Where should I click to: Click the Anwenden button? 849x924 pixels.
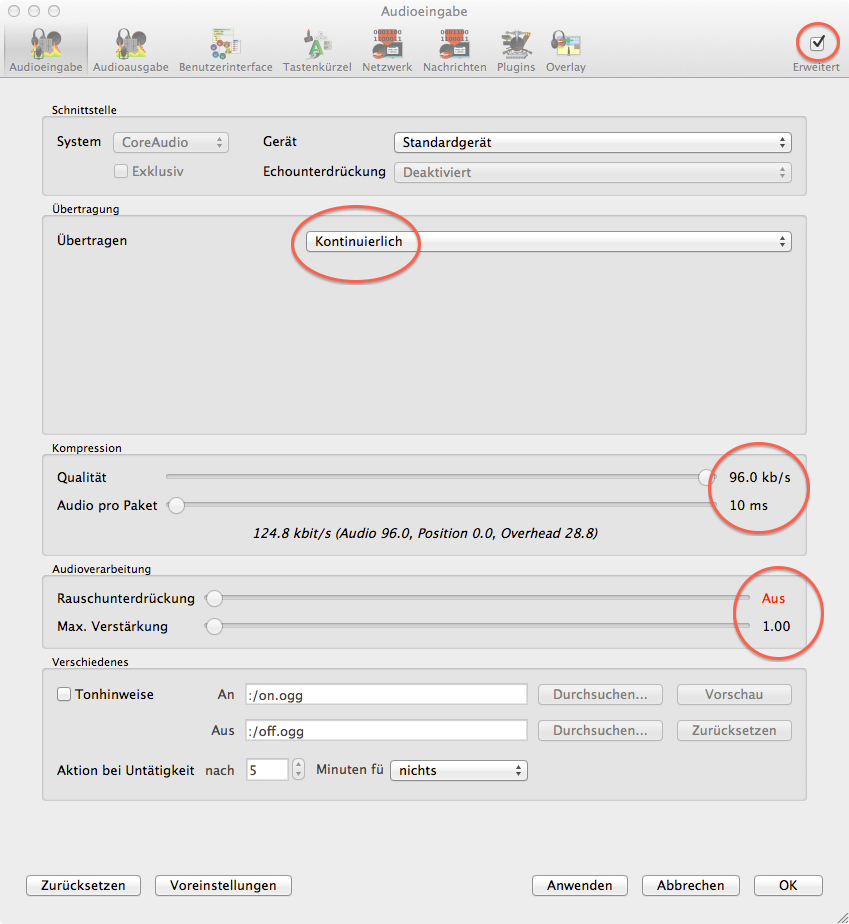coord(580,886)
